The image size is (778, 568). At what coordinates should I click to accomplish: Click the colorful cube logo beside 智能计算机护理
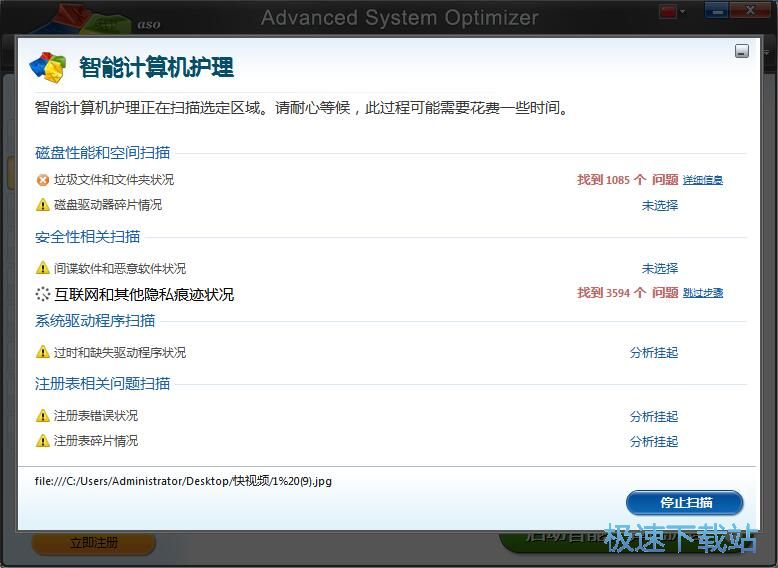(x=48, y=67)
